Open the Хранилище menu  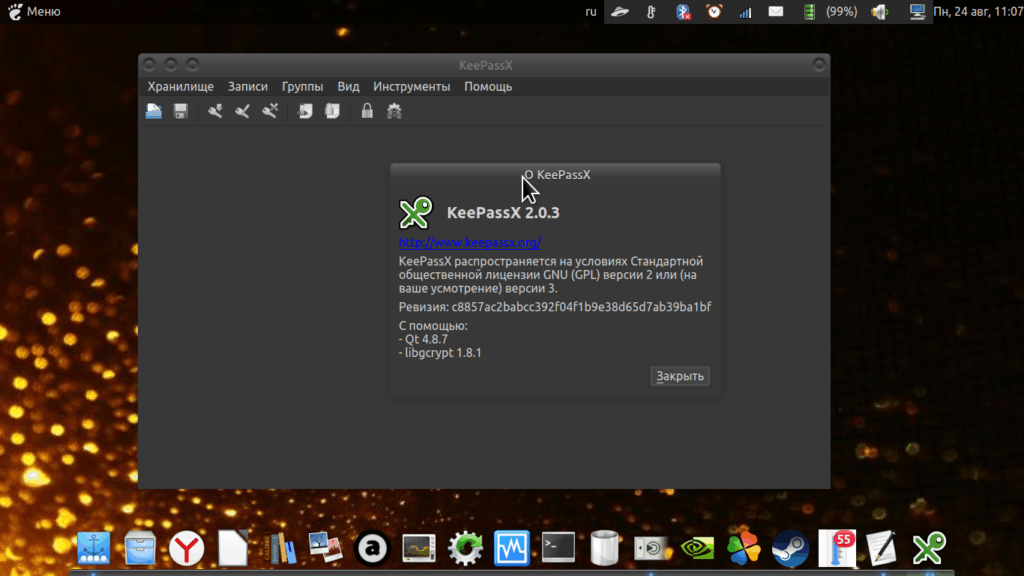pos(180,86)
